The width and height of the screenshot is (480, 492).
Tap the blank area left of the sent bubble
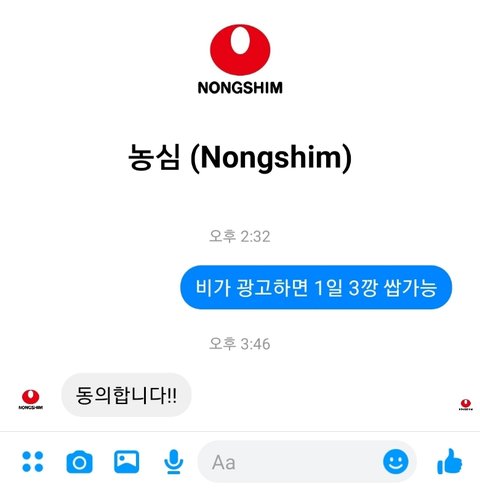90,287
